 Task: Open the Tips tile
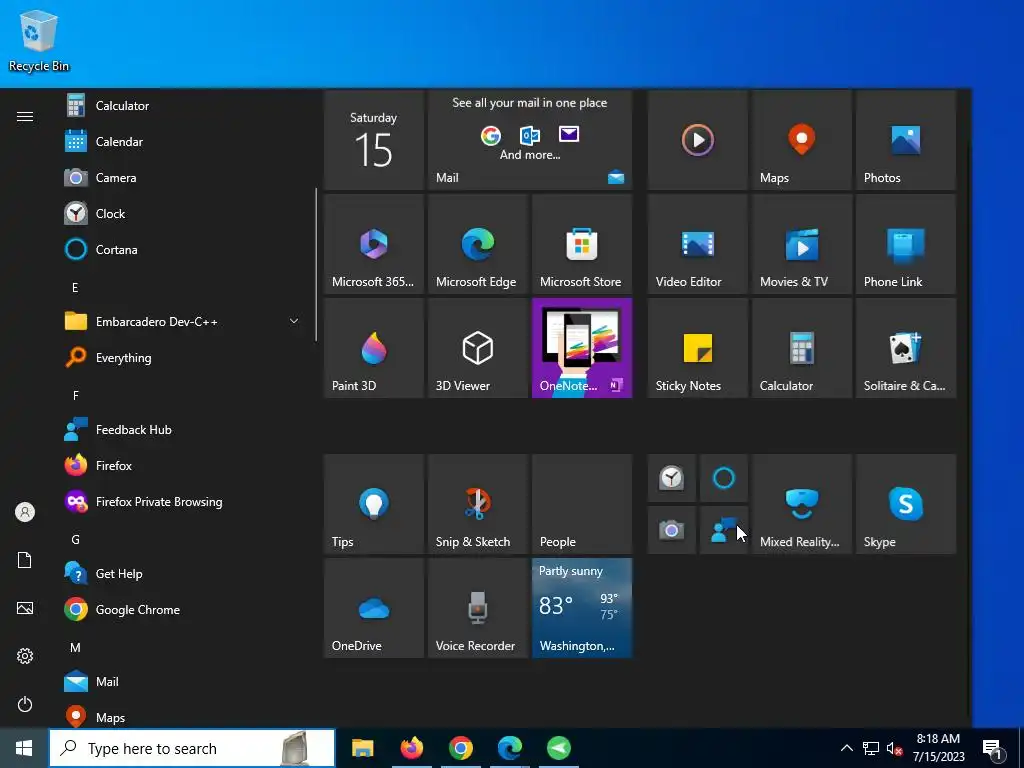pos(374,504)
